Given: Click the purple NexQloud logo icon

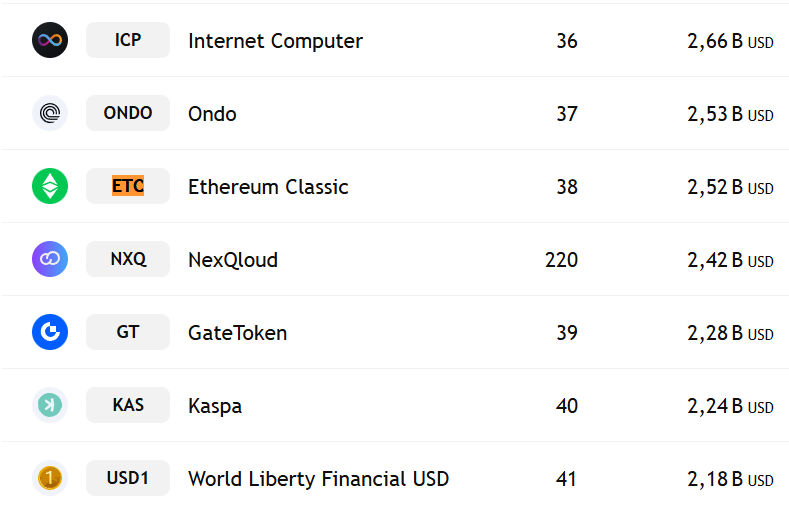Looking at the screenshot, I should coord(50,259).
